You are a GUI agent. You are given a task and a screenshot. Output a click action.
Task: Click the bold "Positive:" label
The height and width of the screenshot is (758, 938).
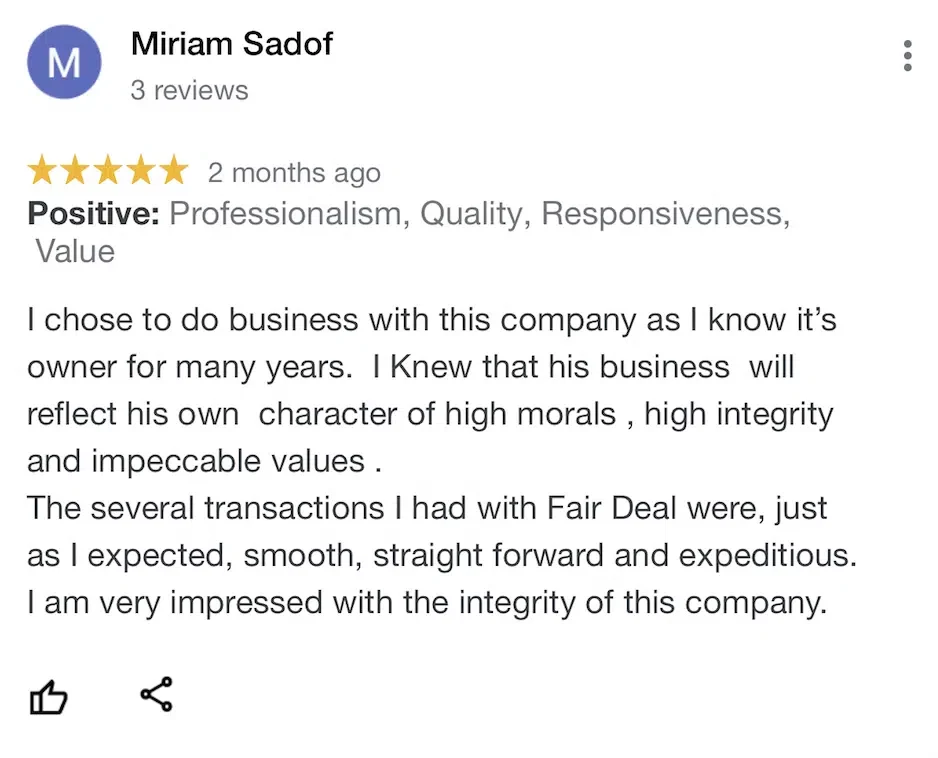pyautogui.click(x=93, y=214)
